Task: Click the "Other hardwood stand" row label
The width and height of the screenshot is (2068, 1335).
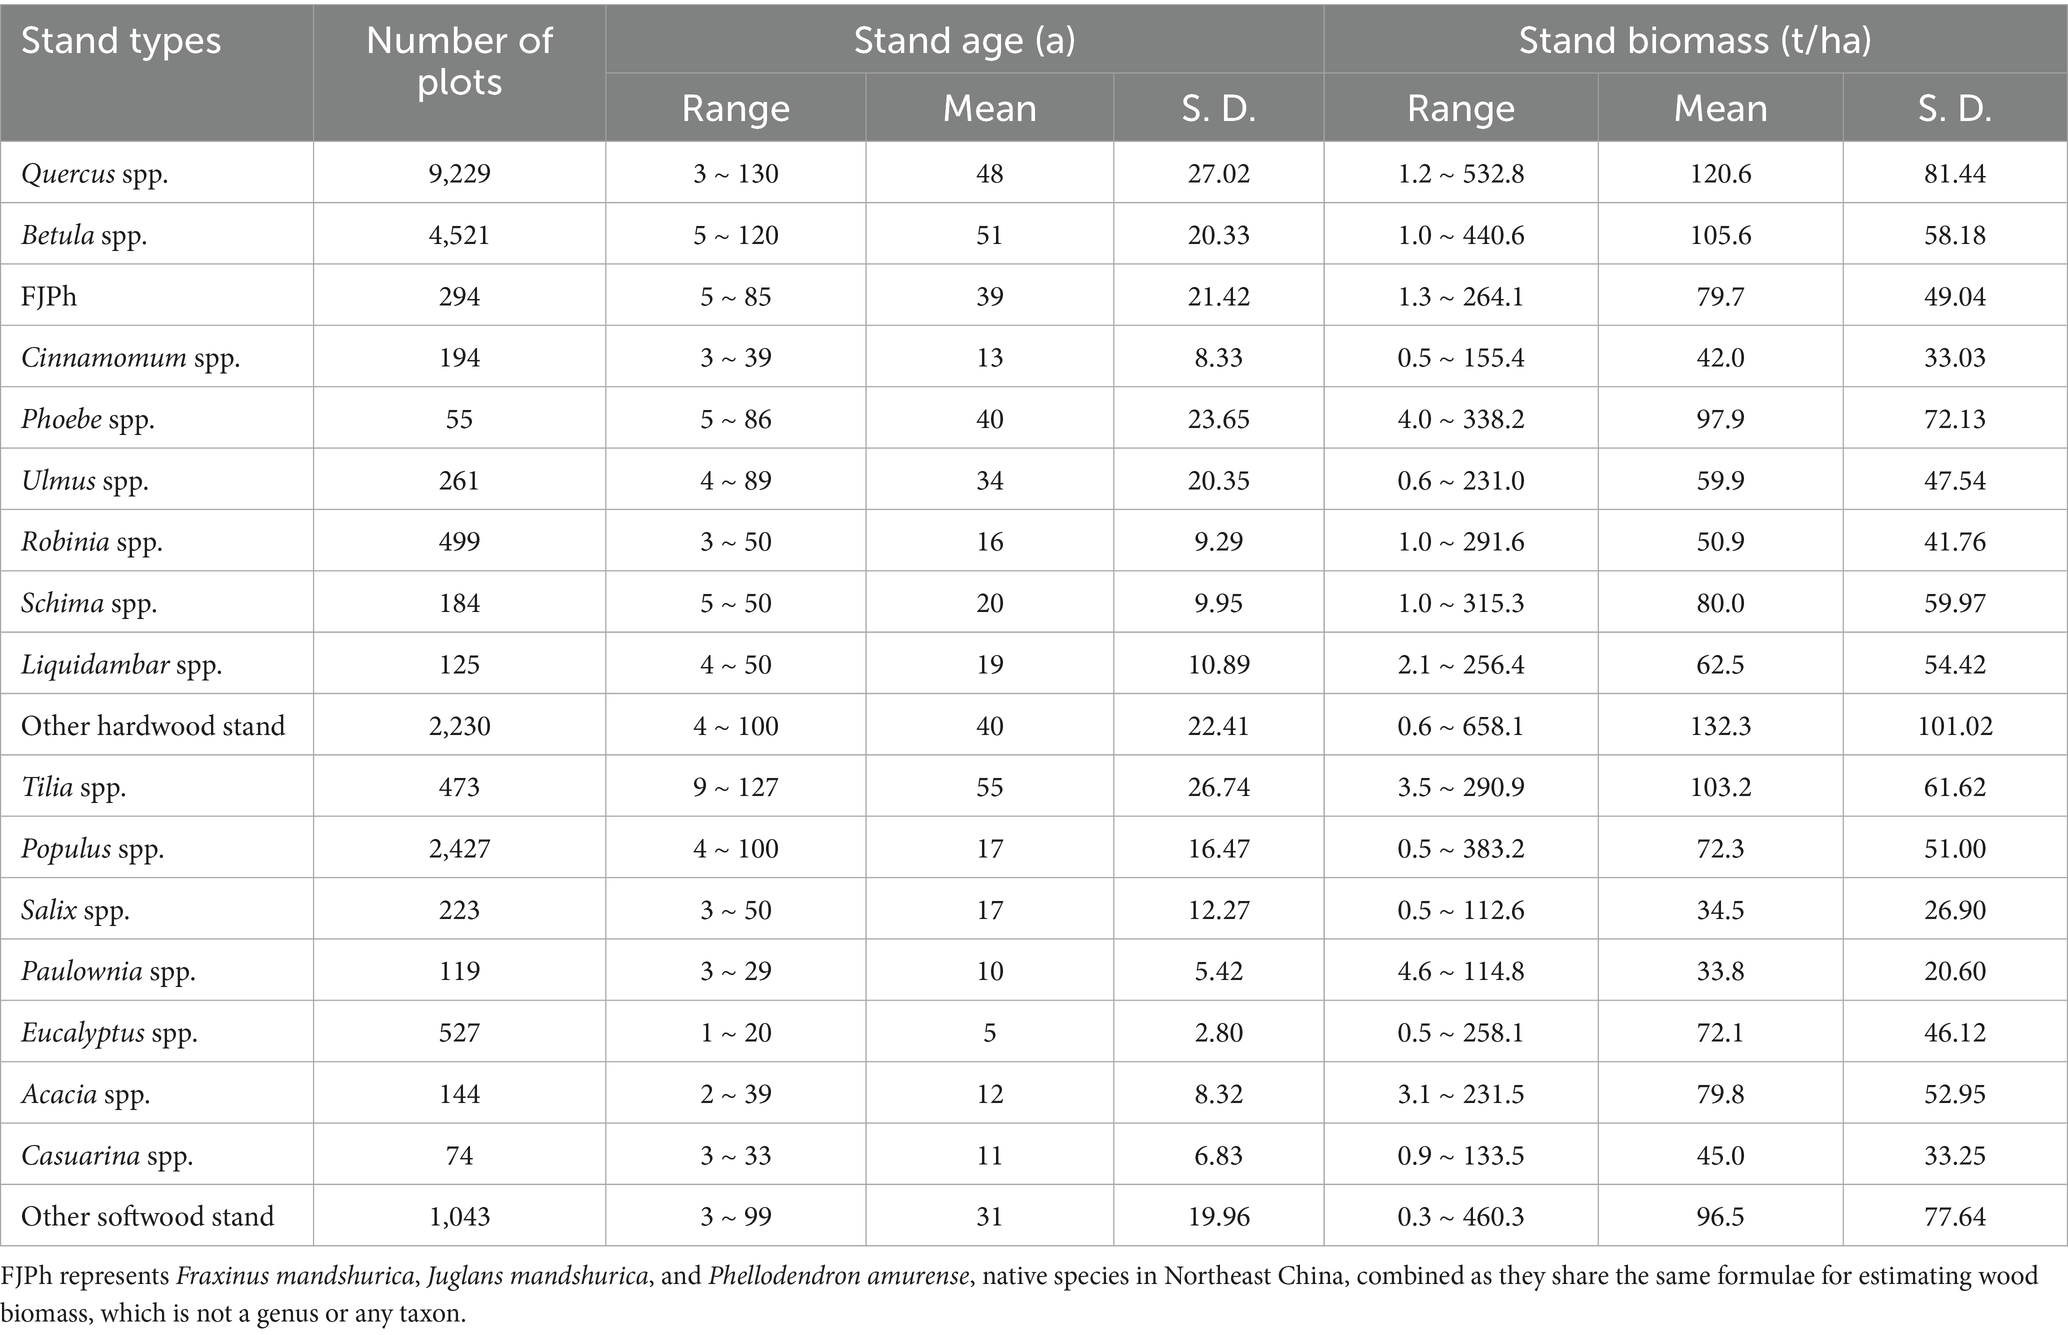Action: pos(153,726)
